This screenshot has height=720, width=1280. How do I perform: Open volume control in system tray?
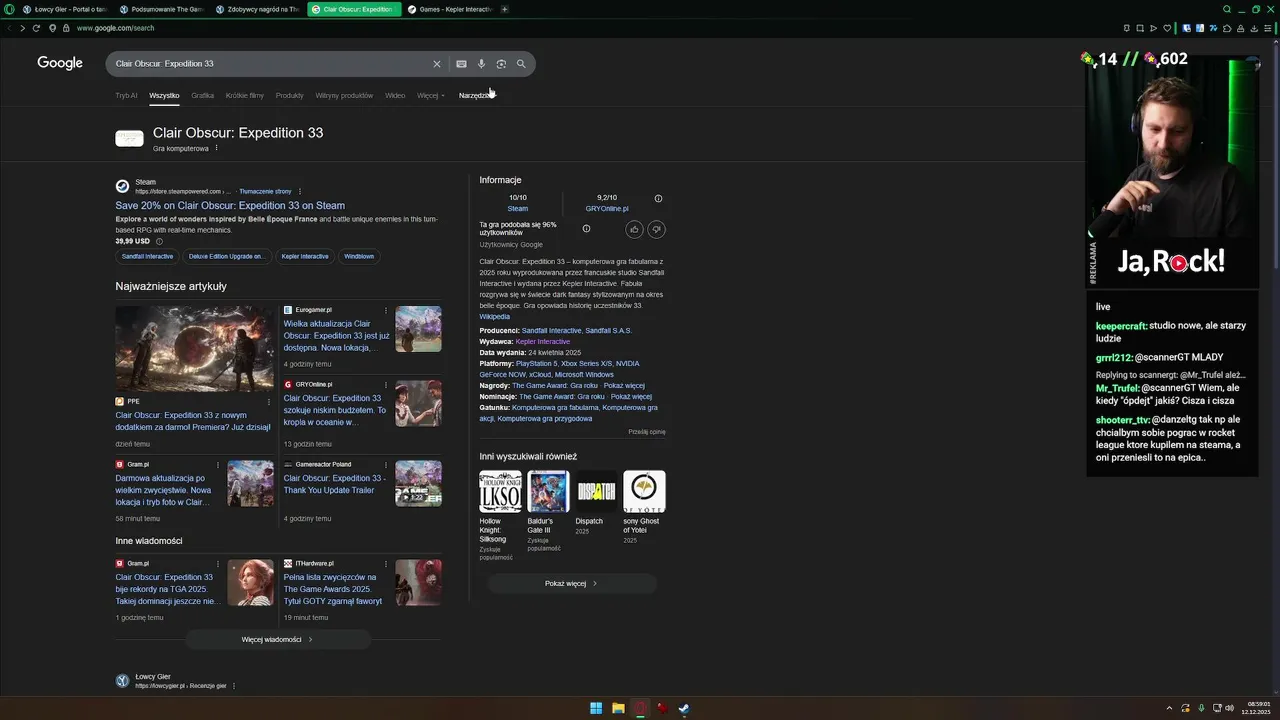pyautogui.click(x=1229, y=708)
